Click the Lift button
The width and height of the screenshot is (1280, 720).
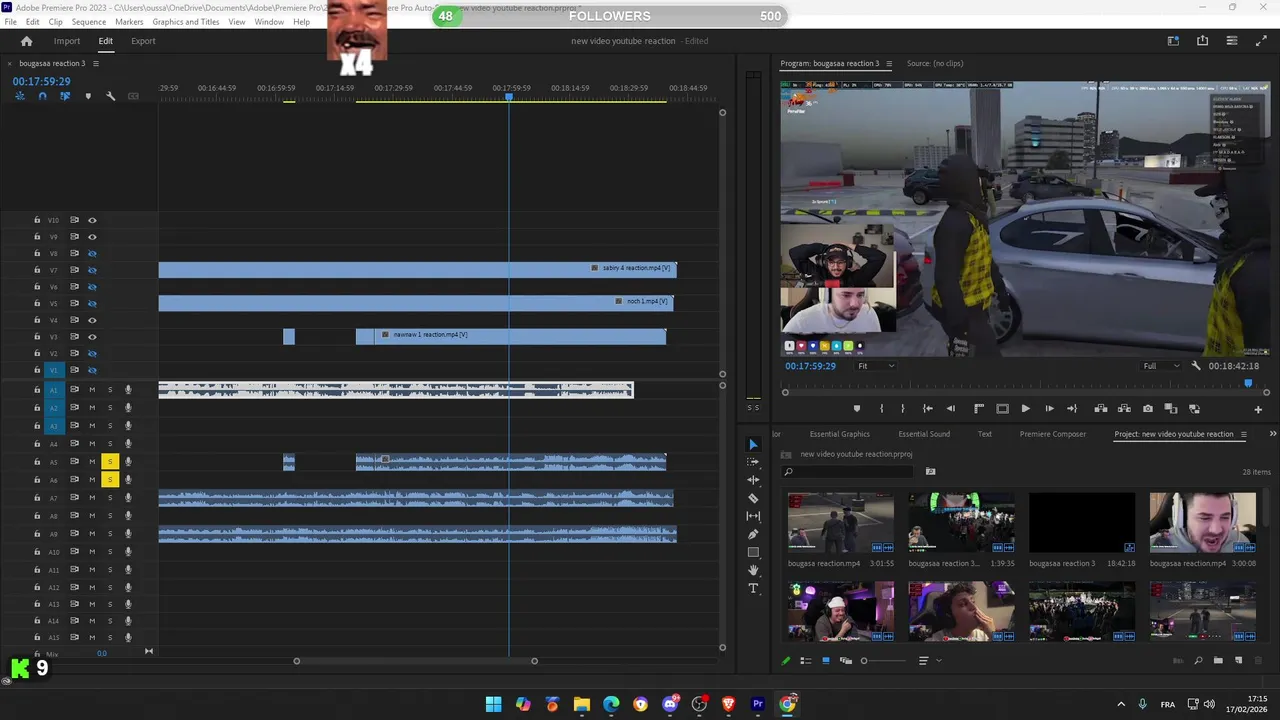(x=1101, y=409)
